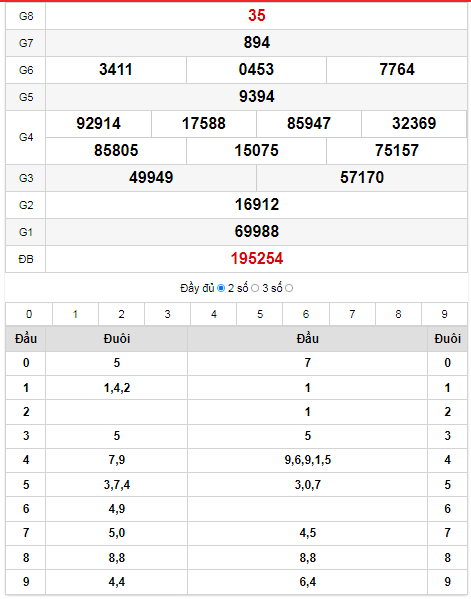
Task: Select G1 result 69988
Action: pos(257,232)
